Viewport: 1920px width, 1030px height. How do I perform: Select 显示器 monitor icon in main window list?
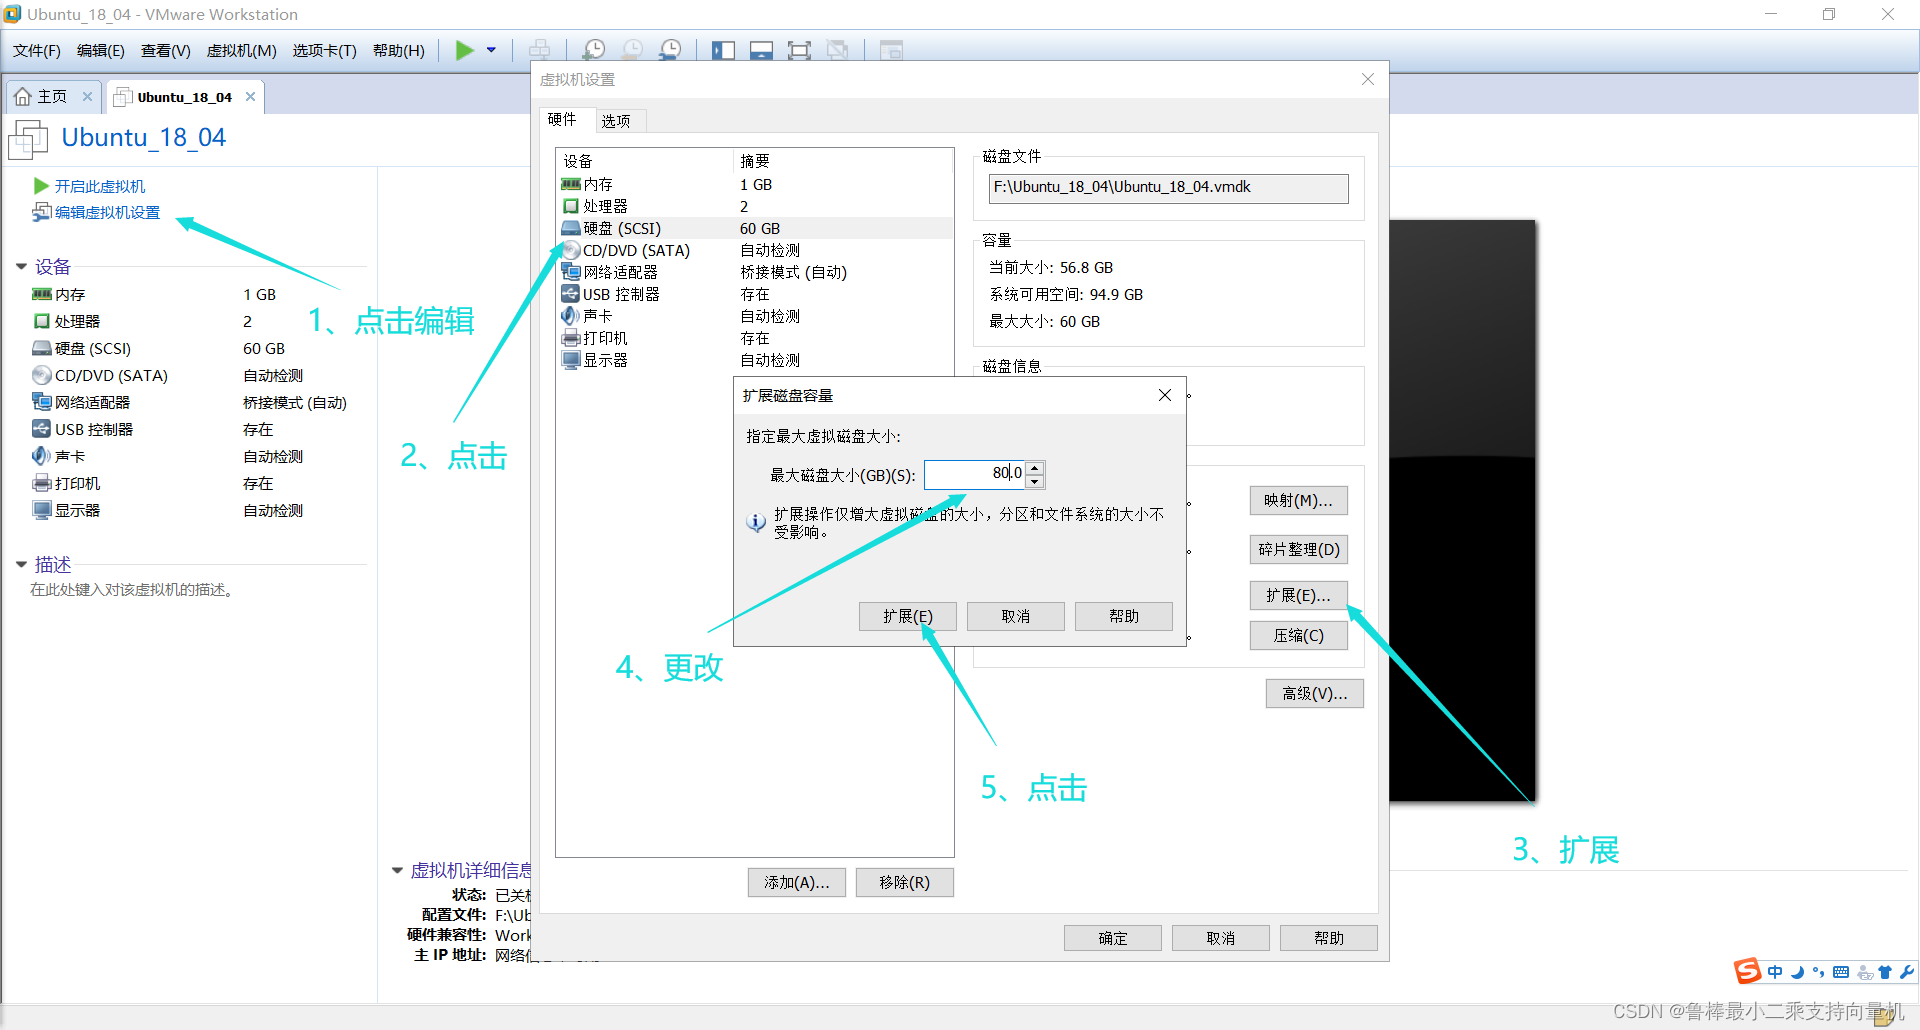pyautogui.click(x=41, y=510)
